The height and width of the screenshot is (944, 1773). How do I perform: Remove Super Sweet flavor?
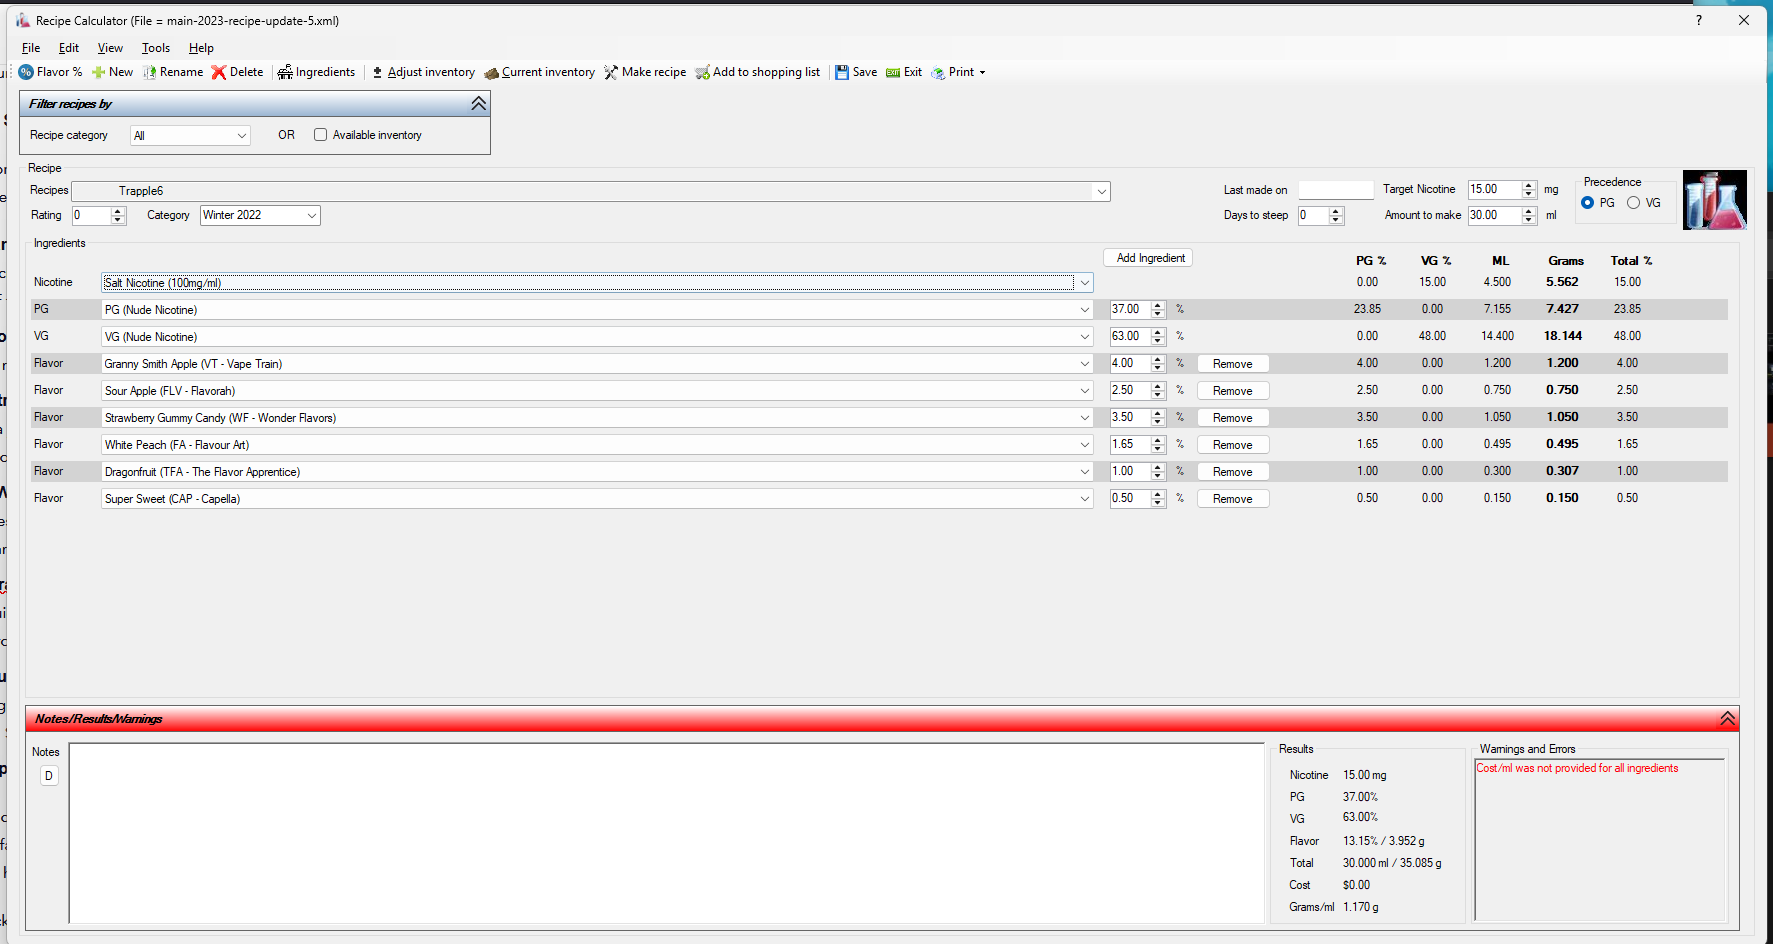(x=1233, y=499)
